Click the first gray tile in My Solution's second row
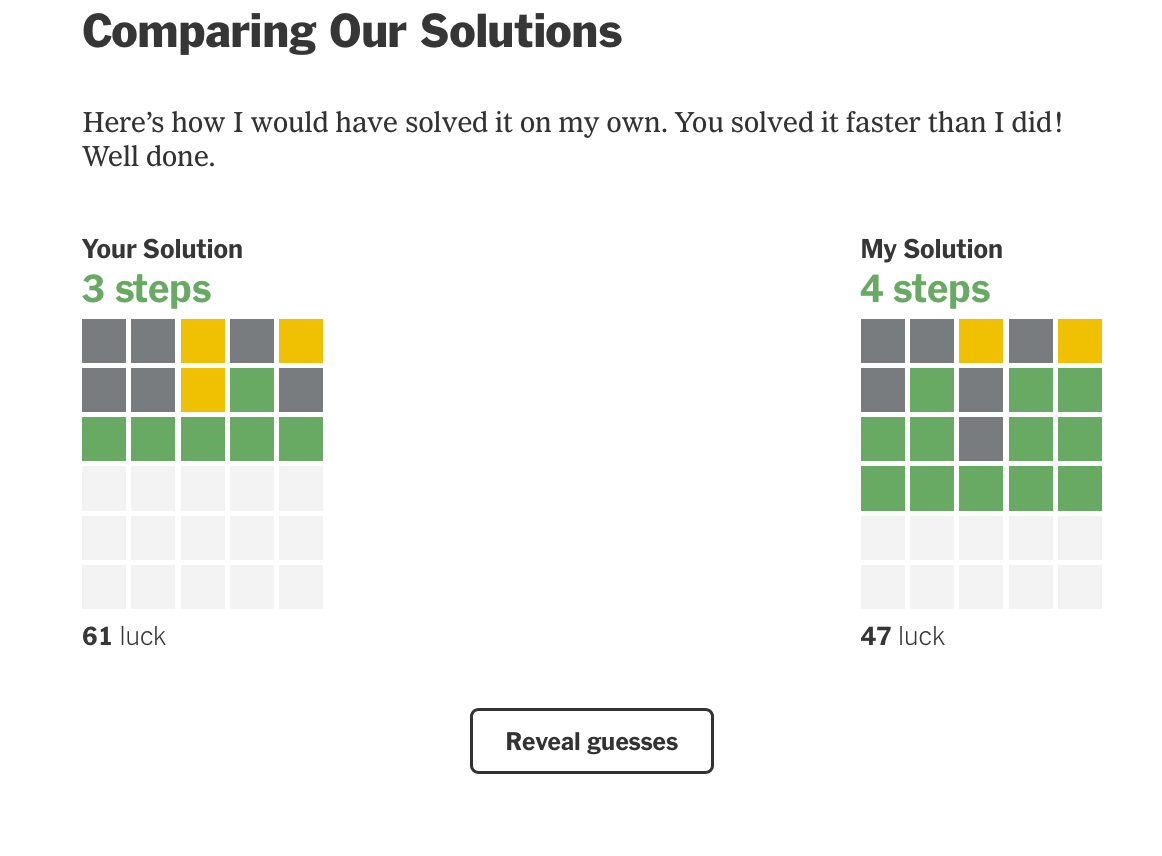The image size is (1162, 856). (x=883, y=390)
